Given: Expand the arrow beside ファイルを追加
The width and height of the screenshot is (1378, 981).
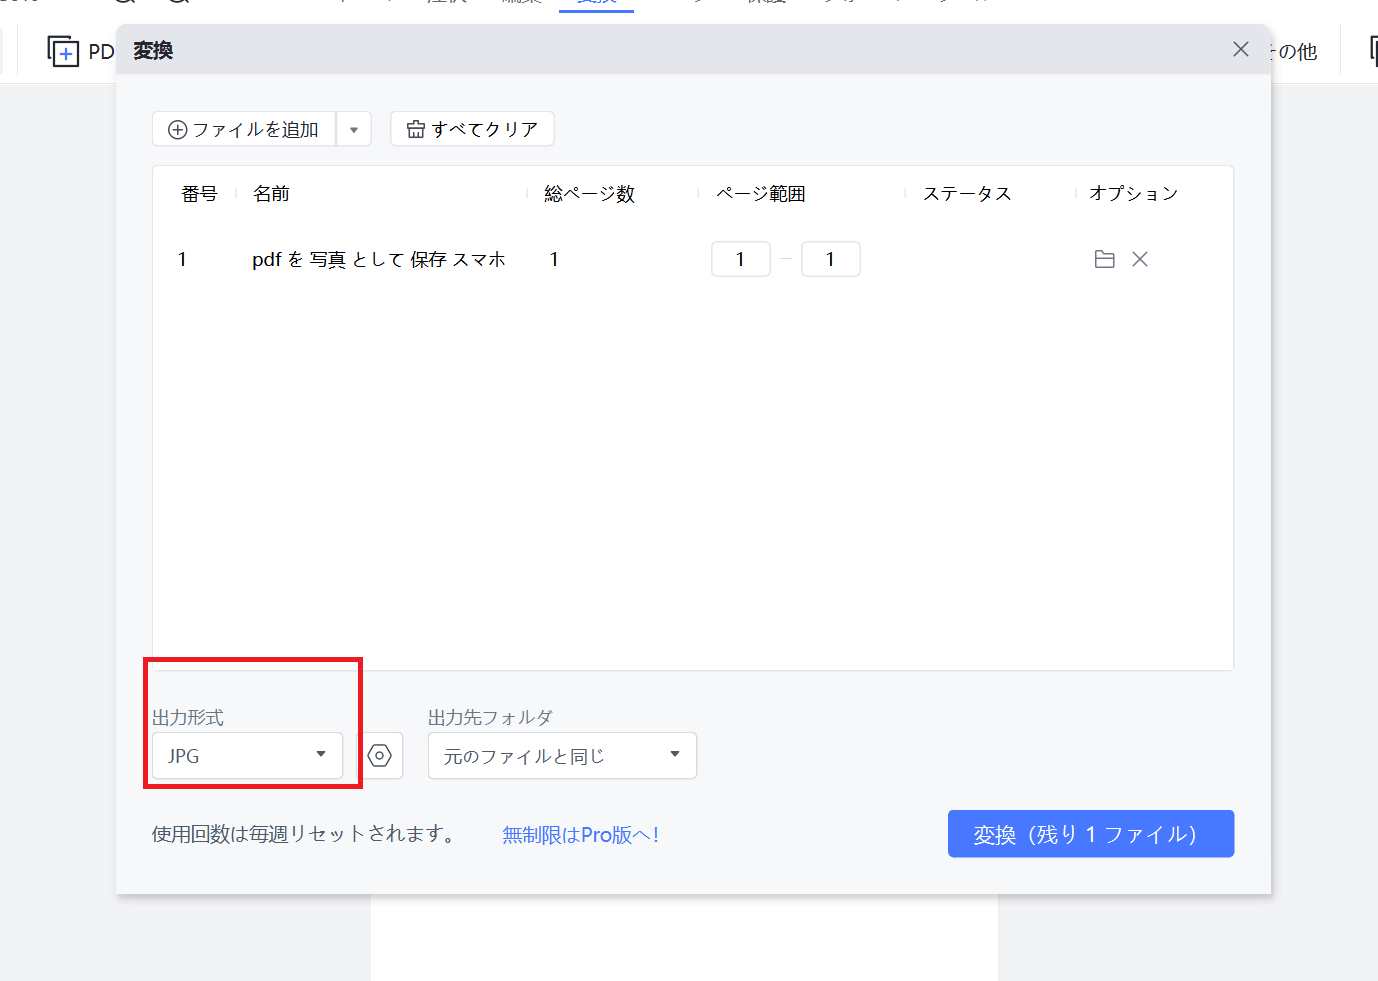Looking at the screenshot, I should point(353,128).
